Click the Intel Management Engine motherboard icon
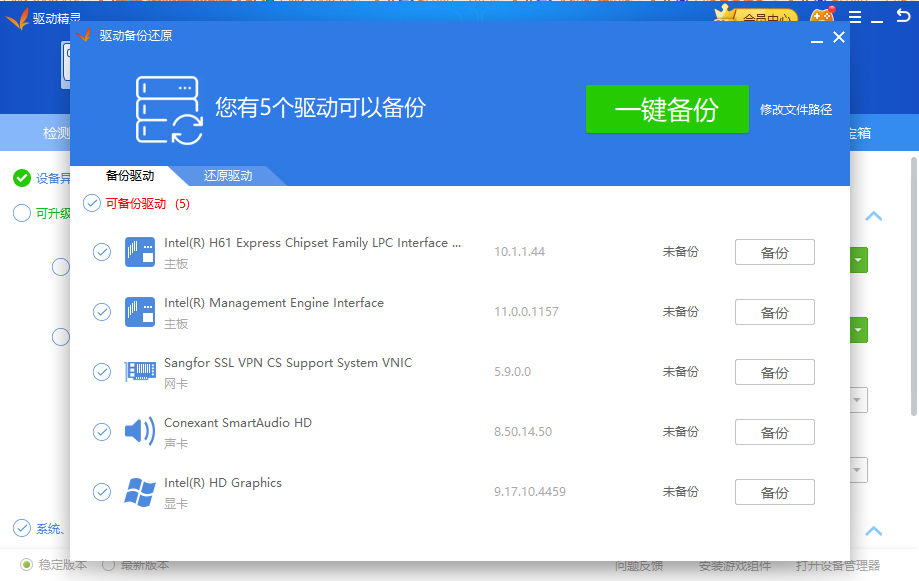The height and width of the screenshot is (581, 919). coord(139,312)
